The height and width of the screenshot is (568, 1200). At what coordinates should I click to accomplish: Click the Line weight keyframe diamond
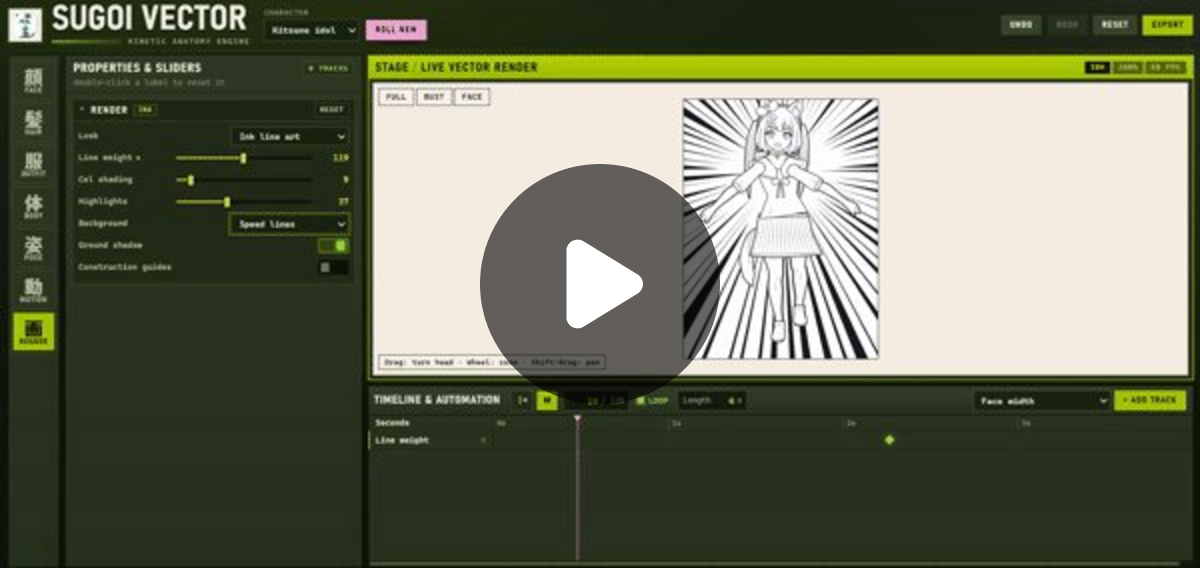click(x=889, y=440)
